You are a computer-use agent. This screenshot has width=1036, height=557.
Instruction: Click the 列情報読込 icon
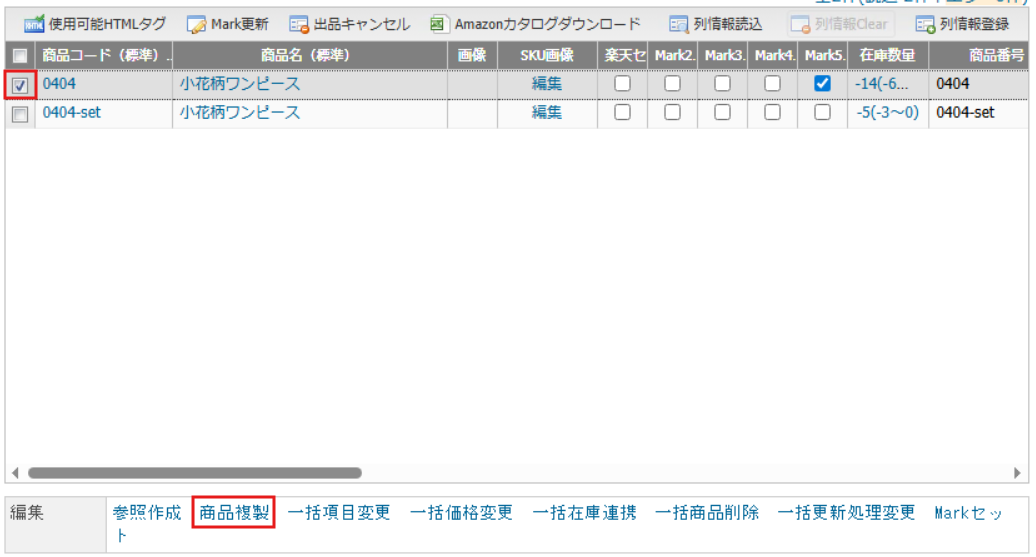(x=678, y=25)
